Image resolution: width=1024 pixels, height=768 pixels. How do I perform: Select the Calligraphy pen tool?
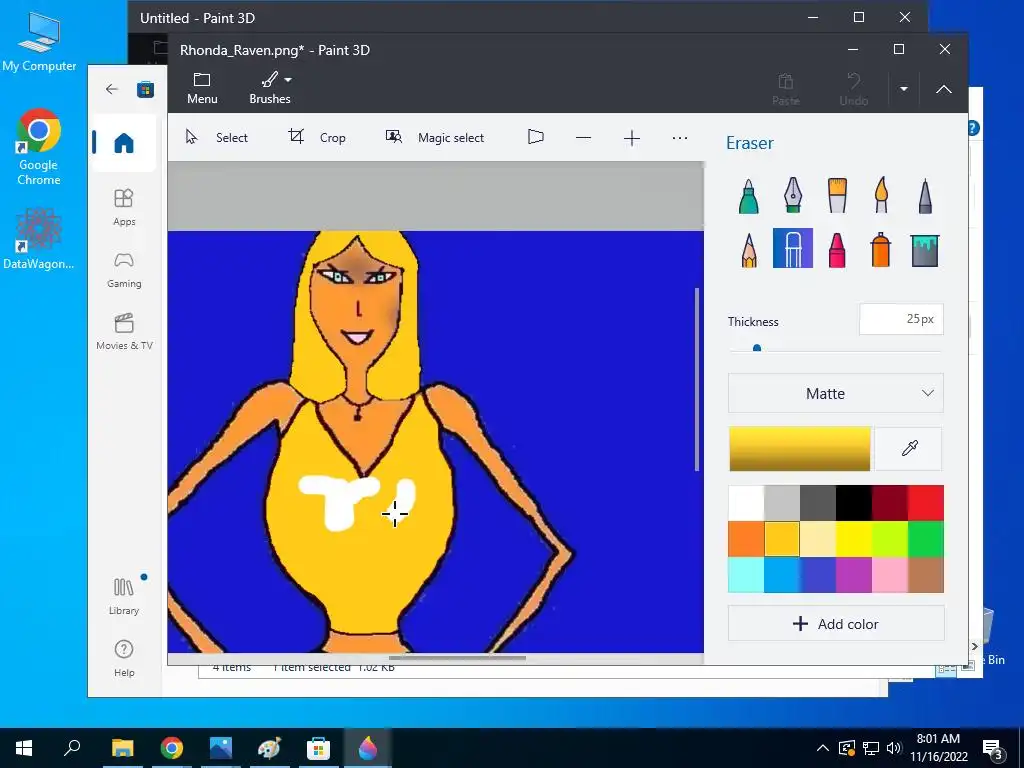click(793, 195)
